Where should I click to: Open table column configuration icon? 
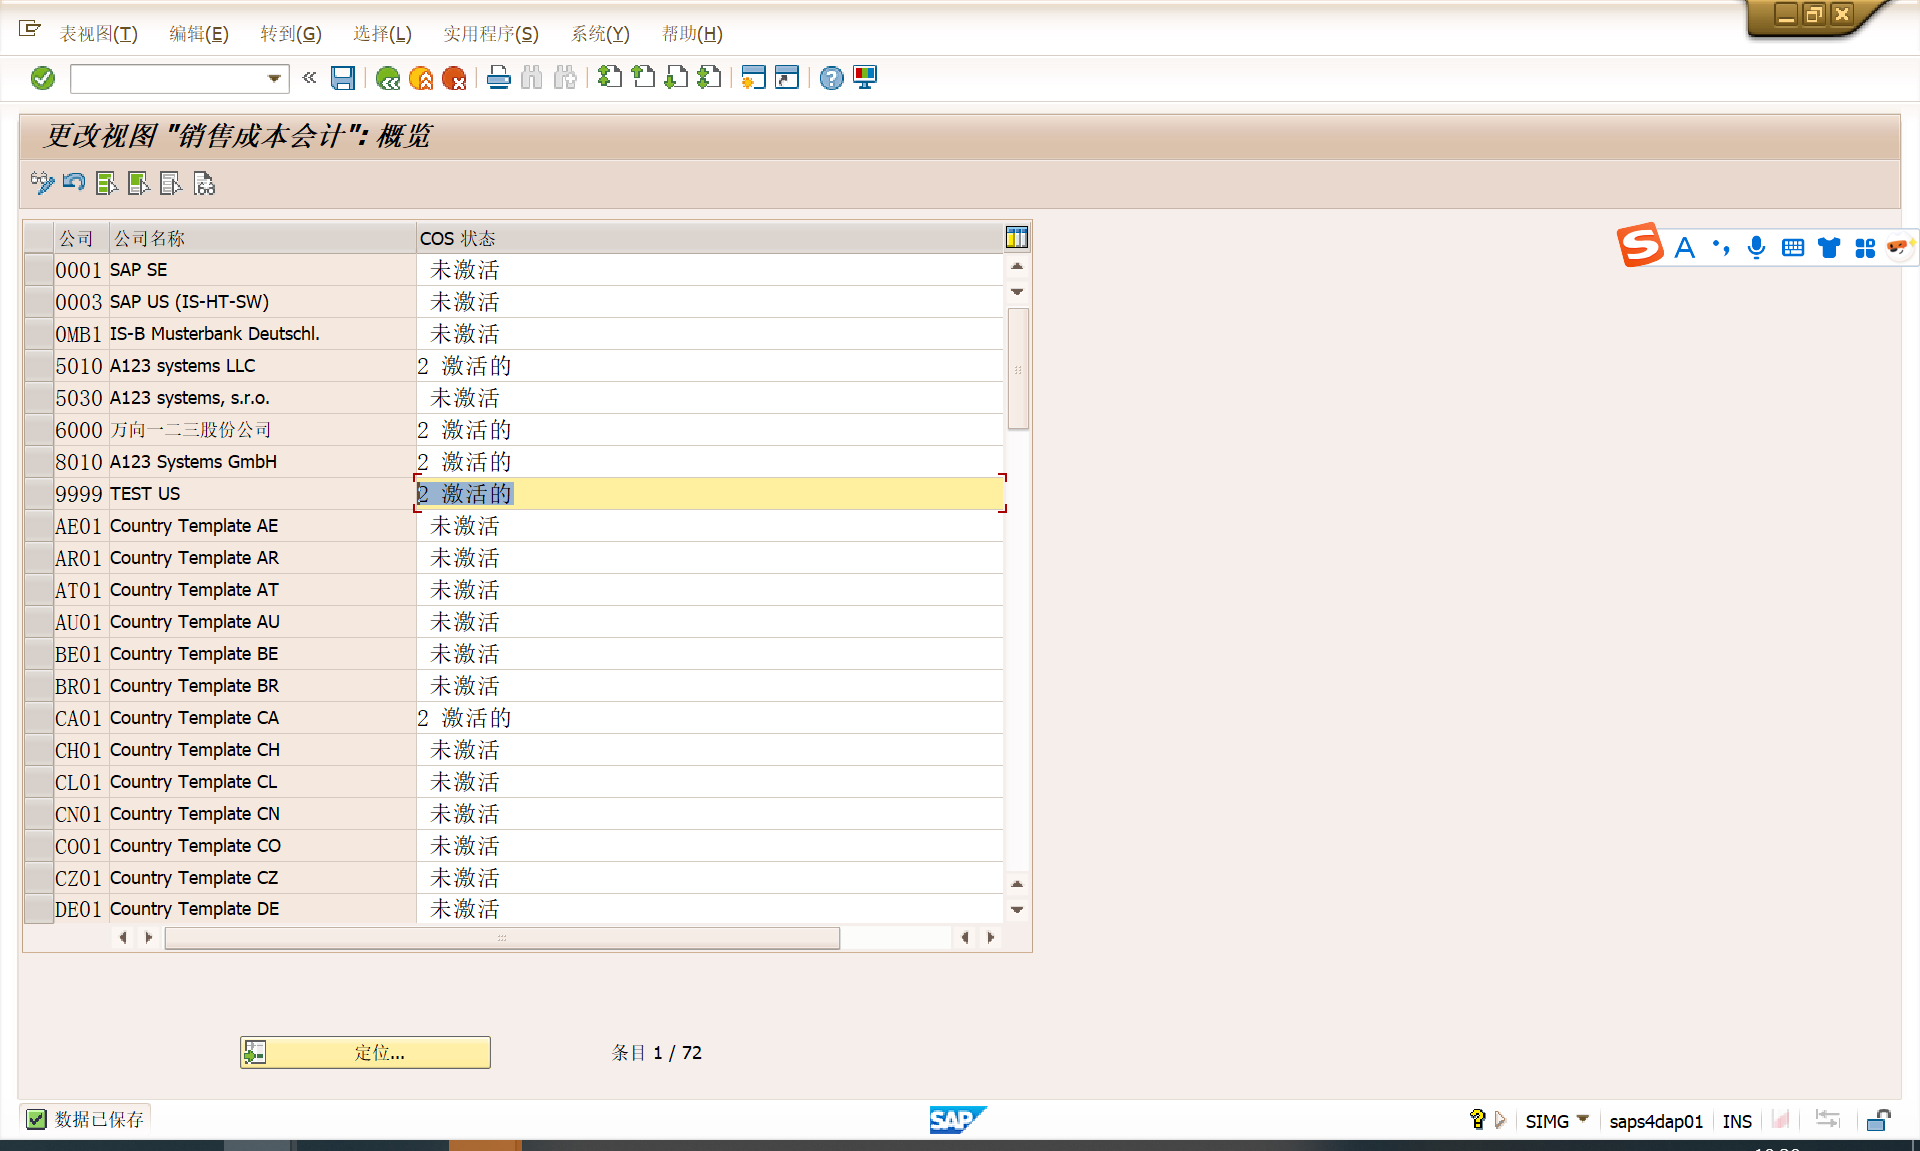point(1016,238)
